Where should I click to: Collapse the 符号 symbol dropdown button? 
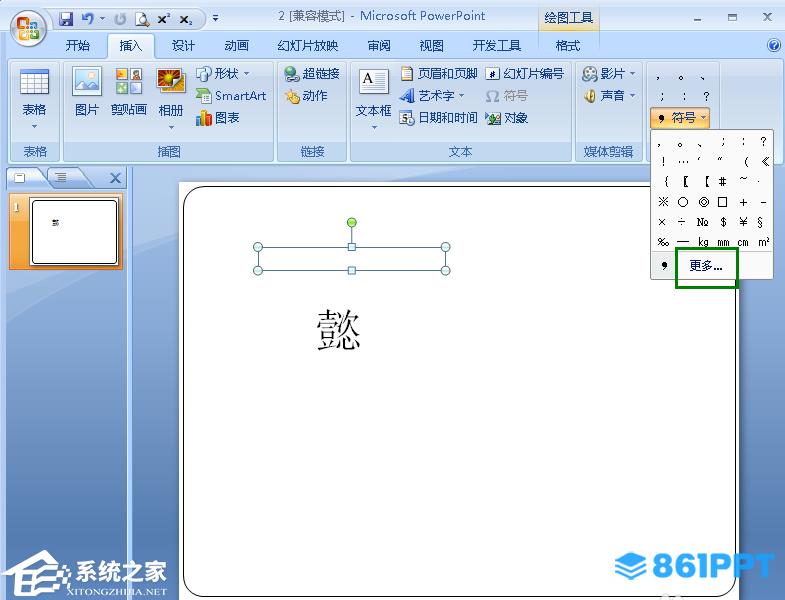pyautogui.click(x=680, y=118)
